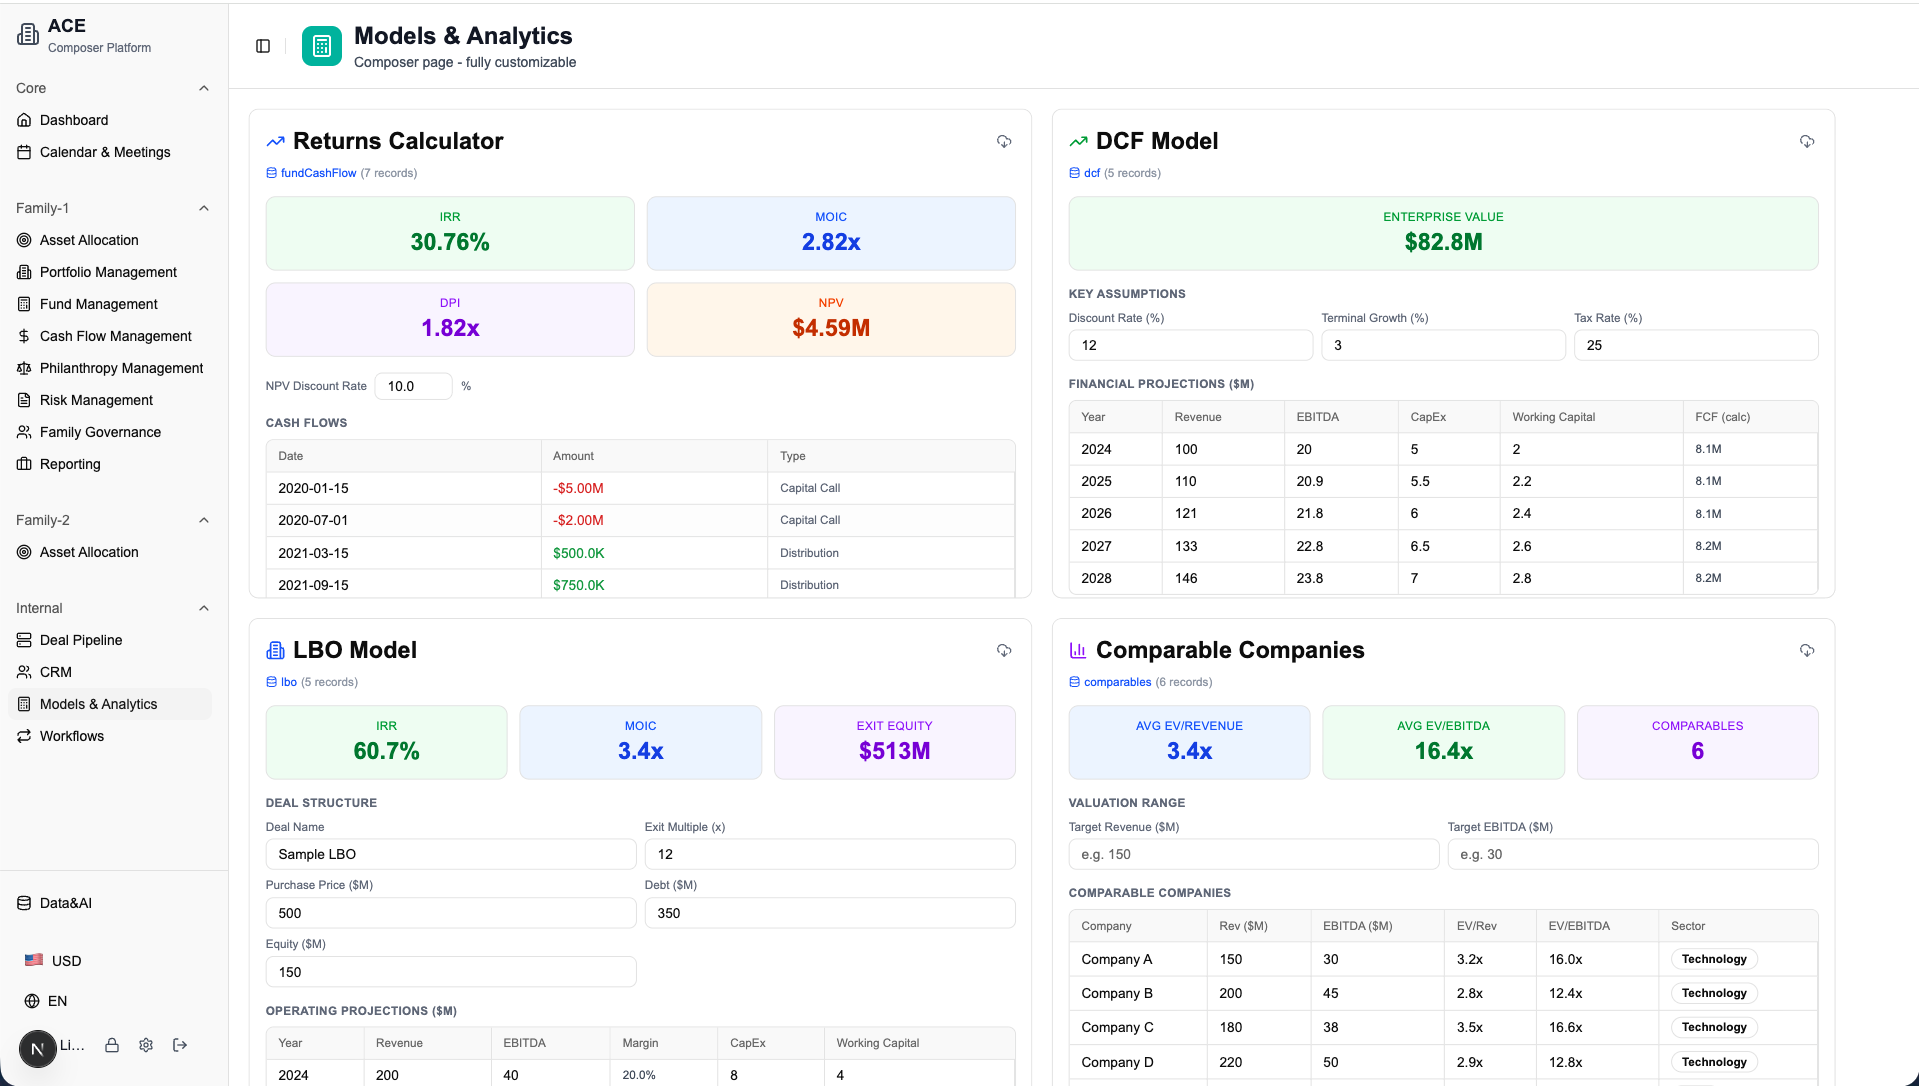Open settings gear icon in sidebar footer
This screenshot has width=1919, height=1086.
tap(146, 1045)
